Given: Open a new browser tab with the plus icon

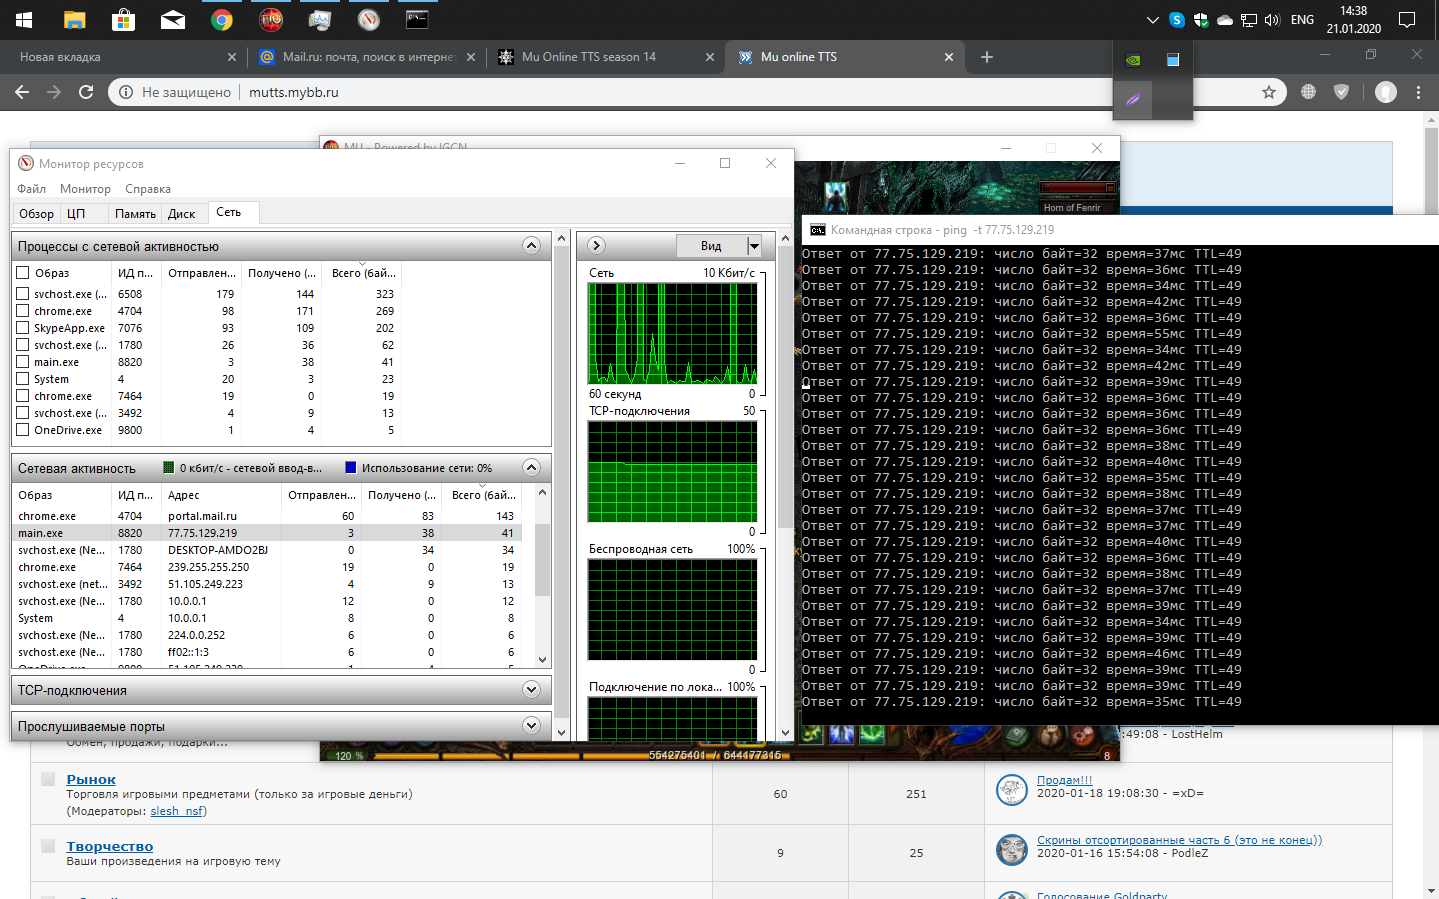Looking at the screenshot, I should (x=987, y=57).
